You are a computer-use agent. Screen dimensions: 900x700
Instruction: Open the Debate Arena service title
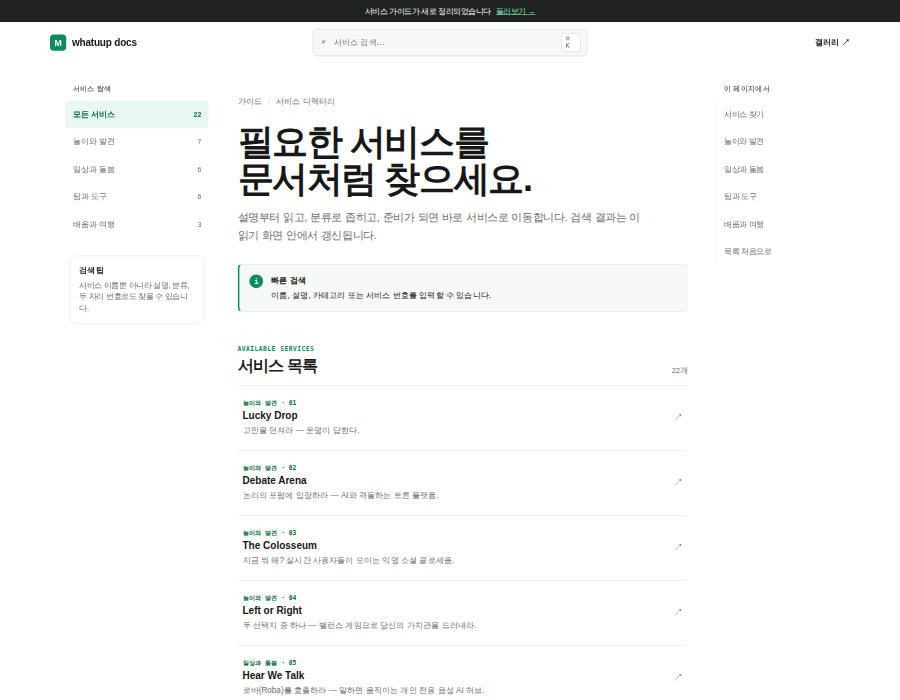point(274,480)
